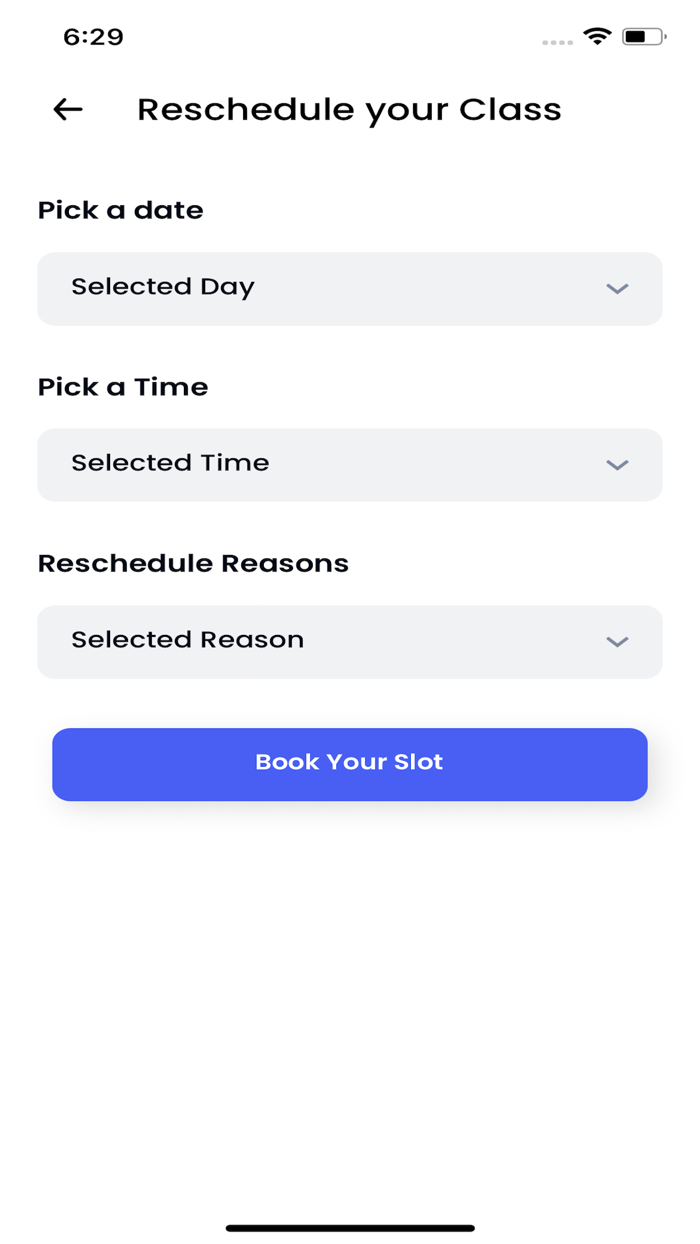
Task: Tap the Pick a Time label
Action: click(123, 387)
